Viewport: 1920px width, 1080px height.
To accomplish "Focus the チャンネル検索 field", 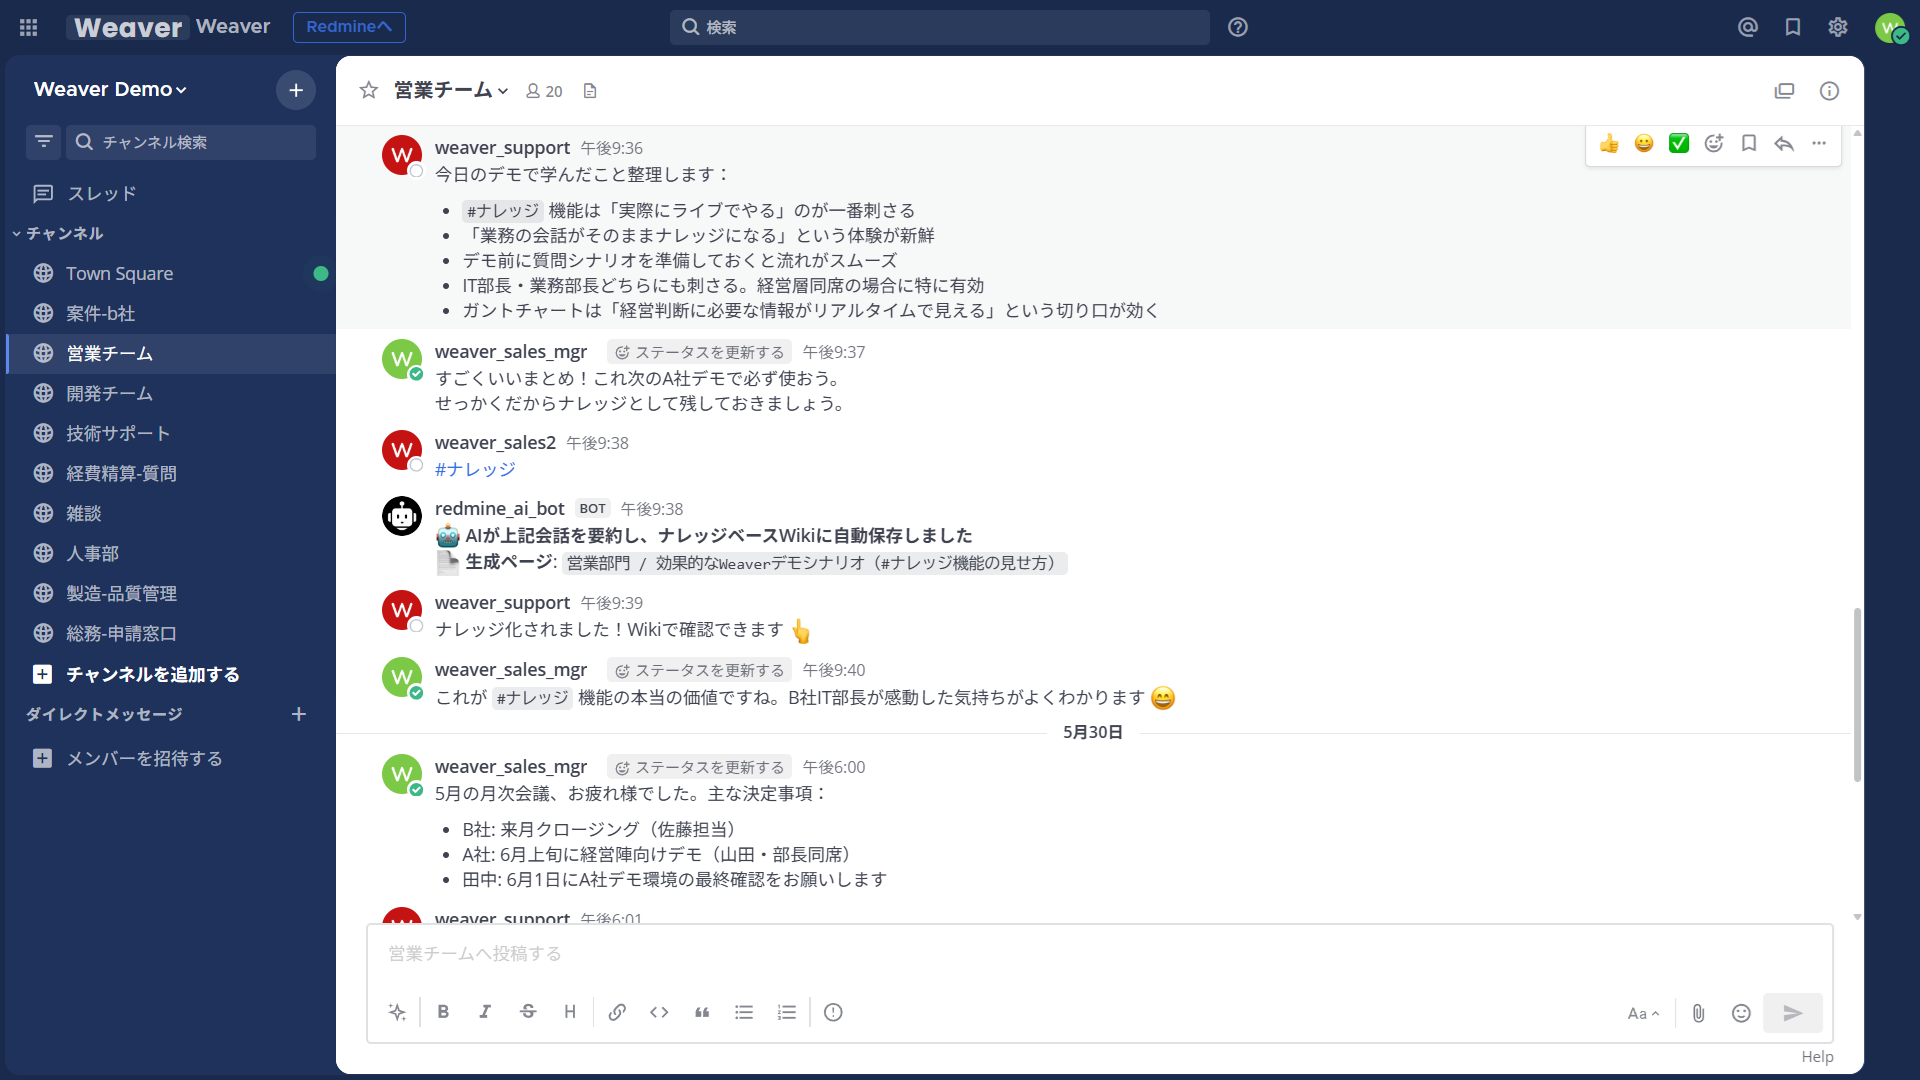I will pyautogui.click(x=191, y=142).
